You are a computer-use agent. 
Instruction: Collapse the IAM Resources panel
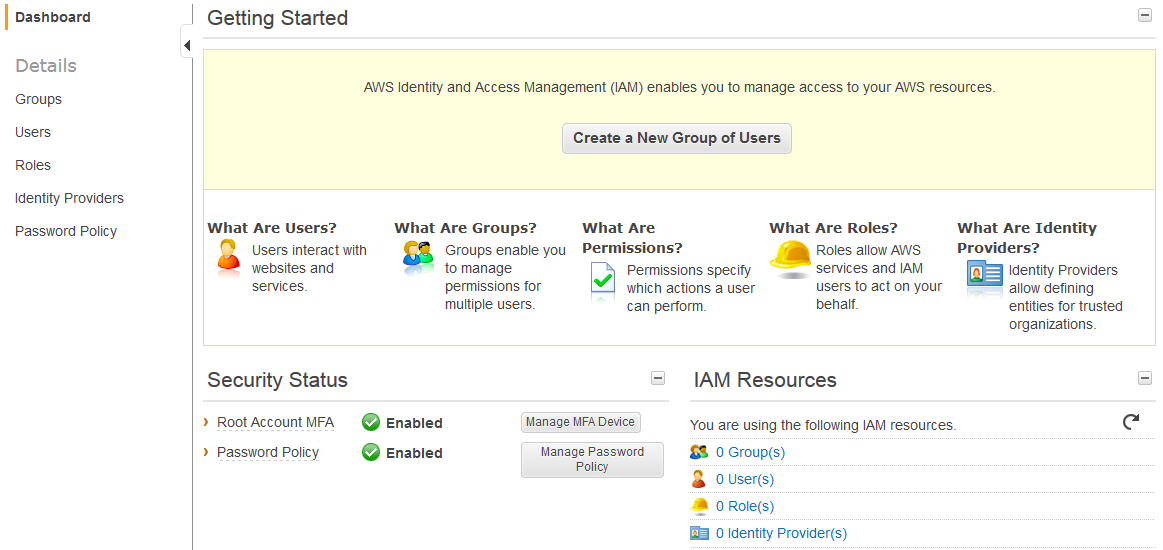pos(1145,378)
